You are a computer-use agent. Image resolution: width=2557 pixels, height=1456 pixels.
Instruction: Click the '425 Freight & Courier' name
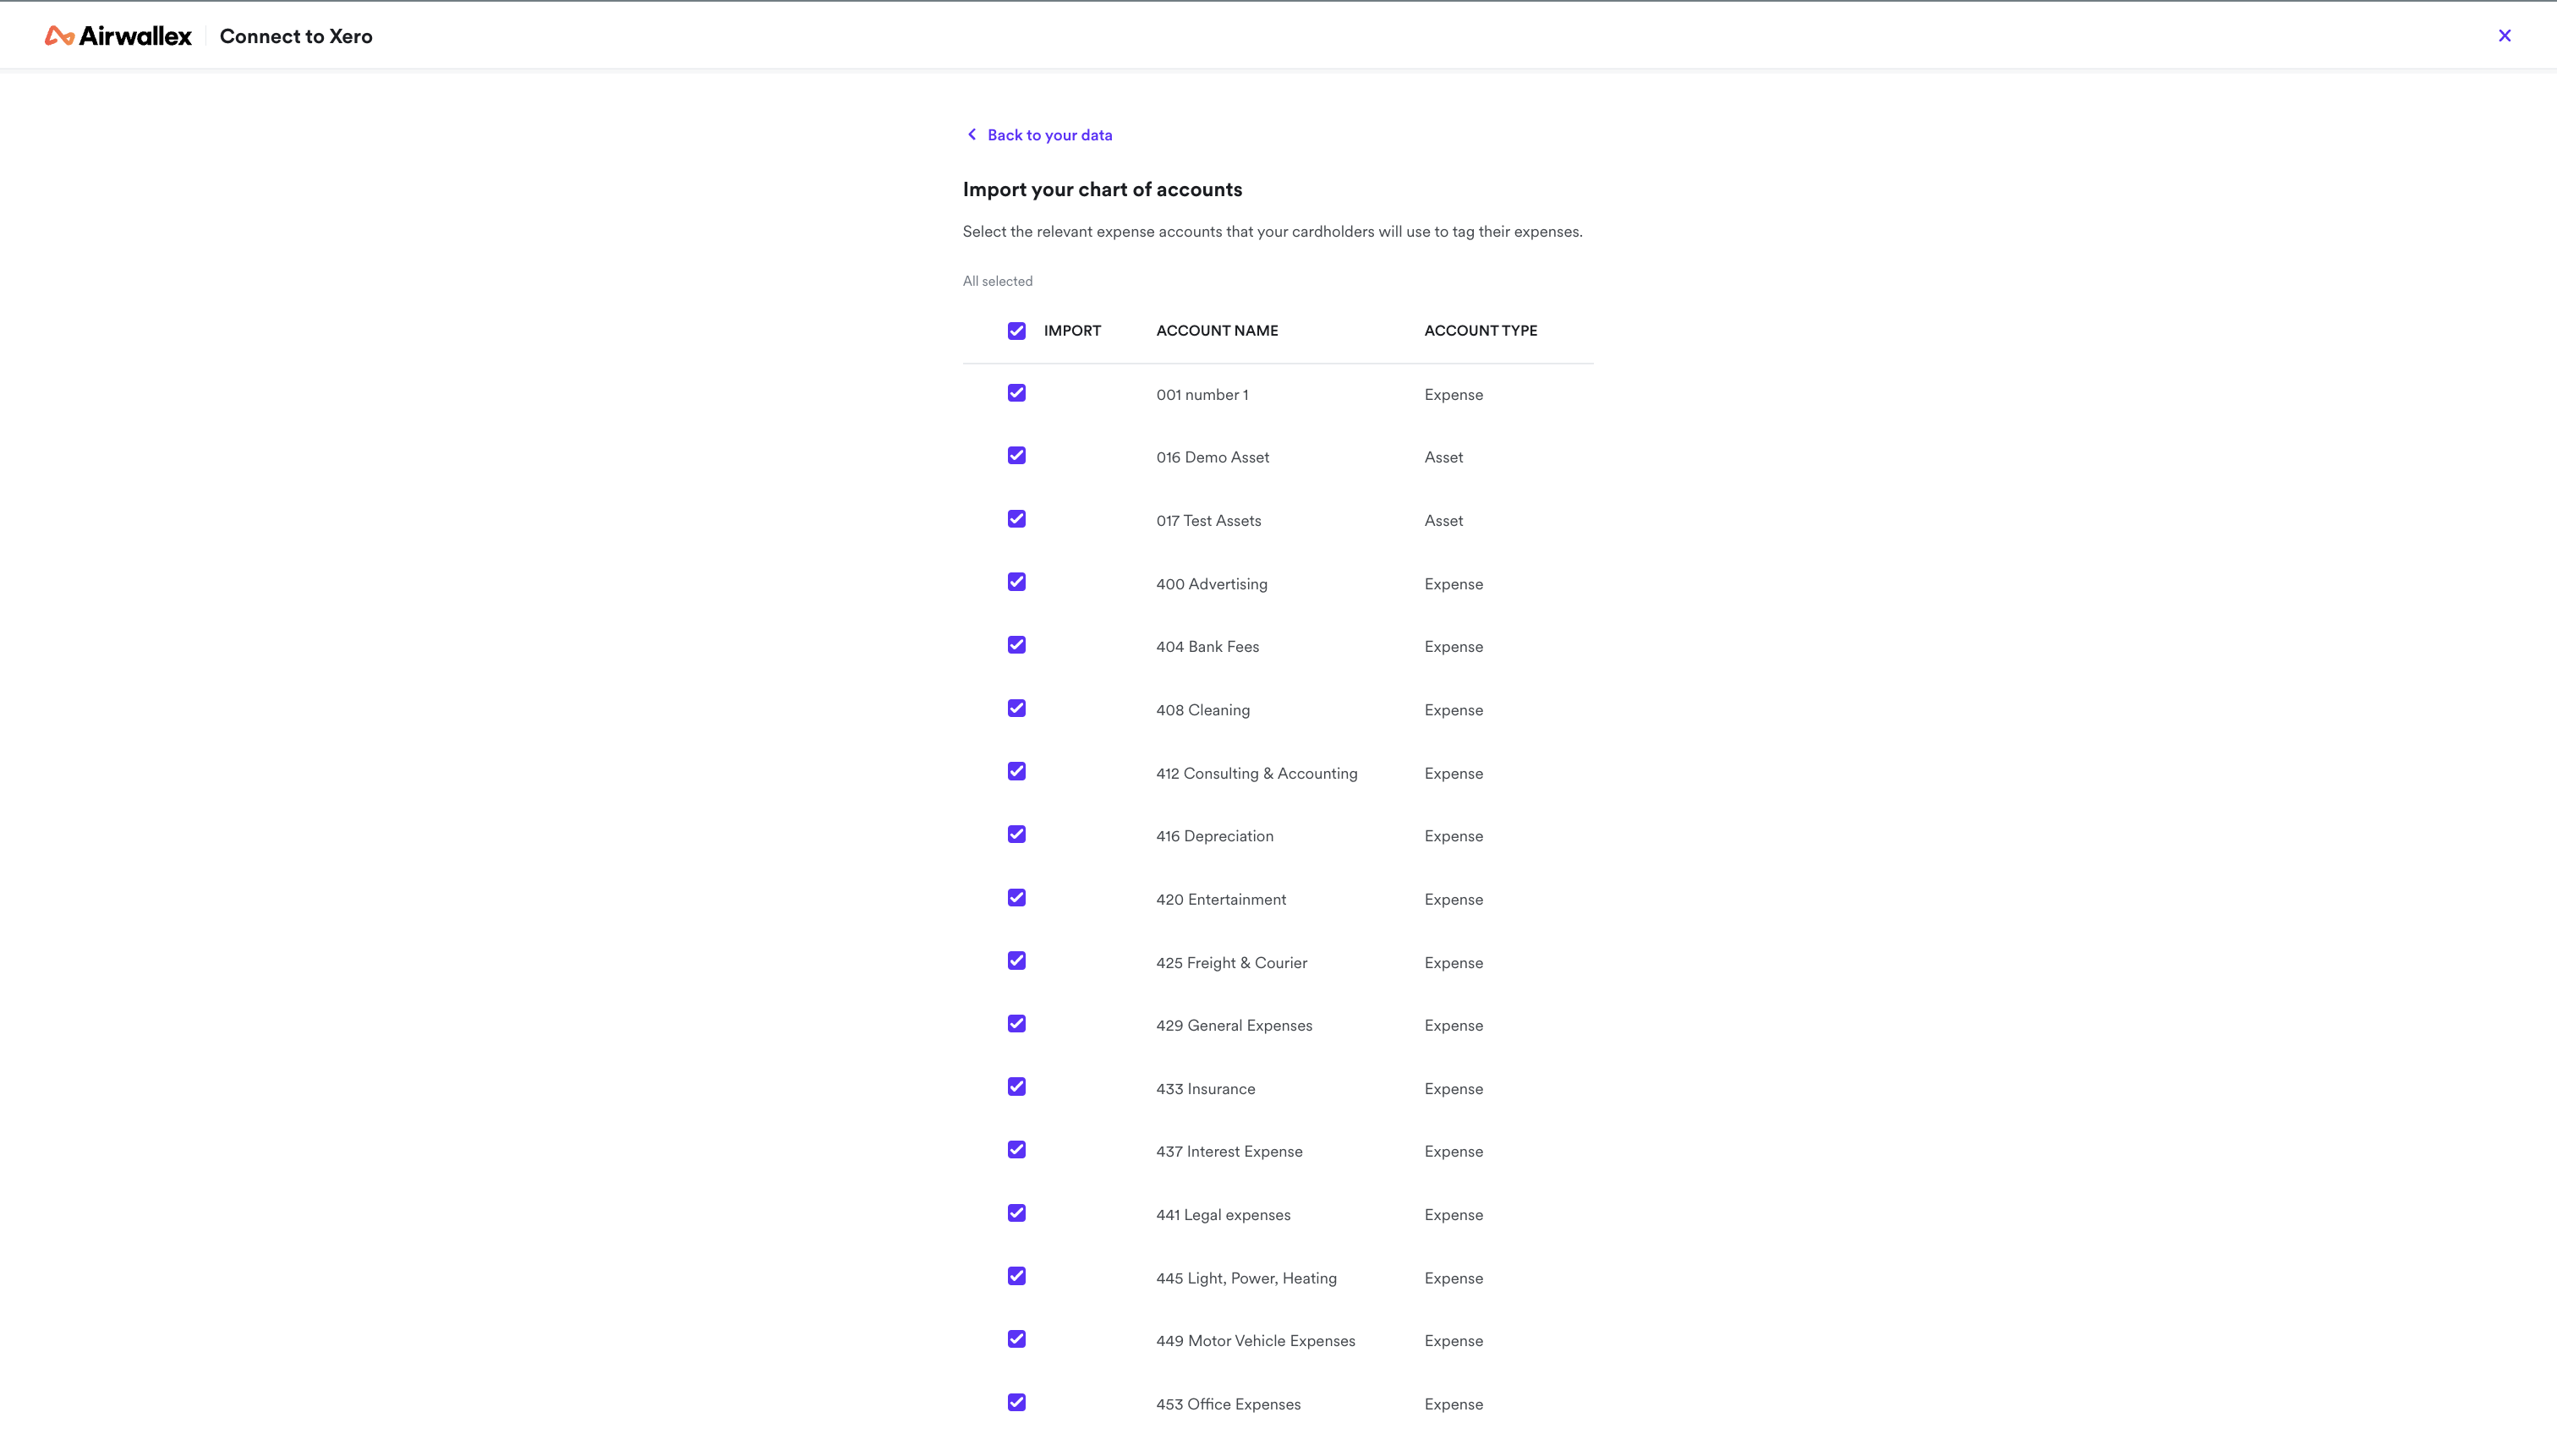(1231, 963)
